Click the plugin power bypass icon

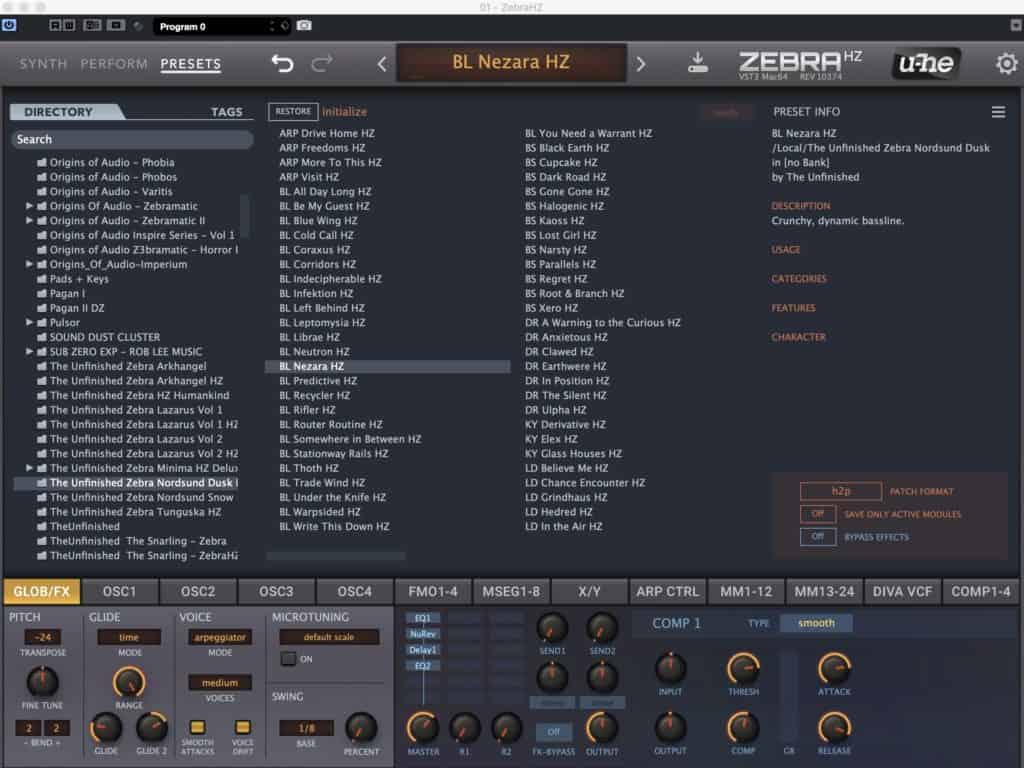click(x=9, y=25)
